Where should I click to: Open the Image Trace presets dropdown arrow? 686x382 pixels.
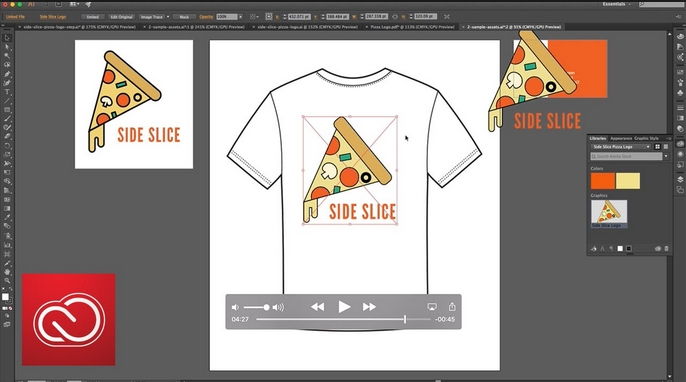click(x=168, y=17)
